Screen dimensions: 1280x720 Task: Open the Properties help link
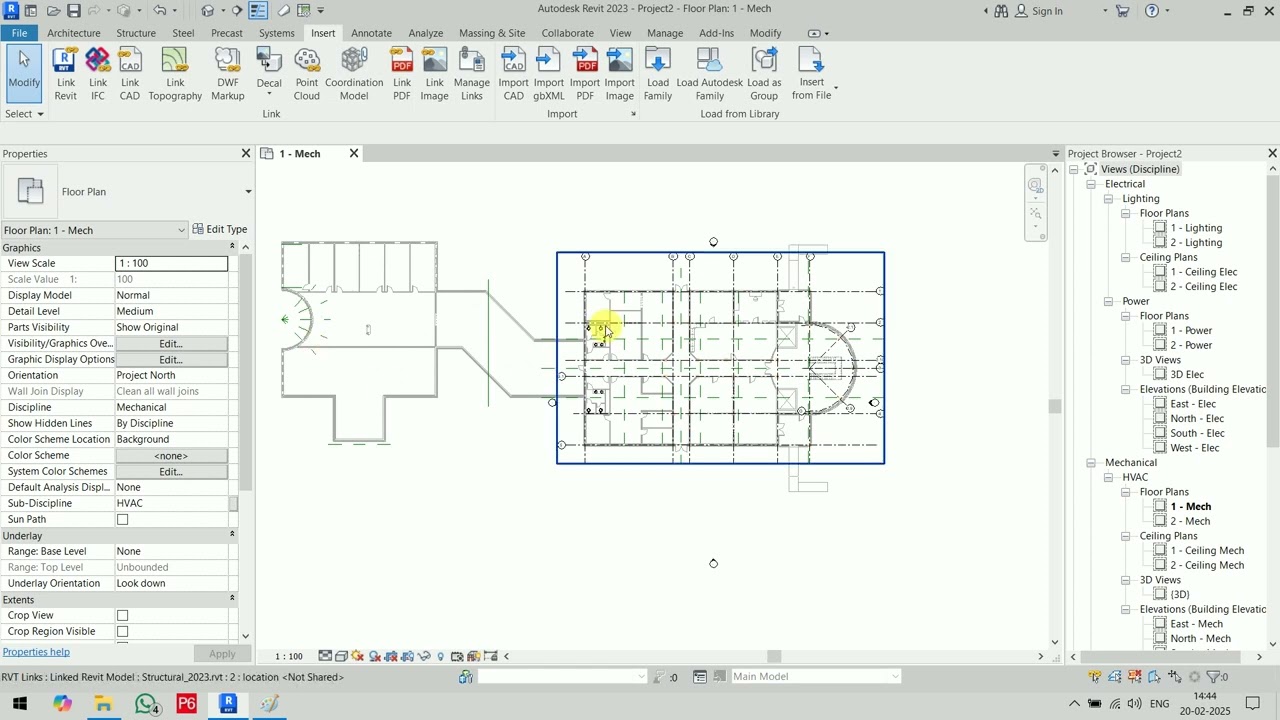click(36, 652)
